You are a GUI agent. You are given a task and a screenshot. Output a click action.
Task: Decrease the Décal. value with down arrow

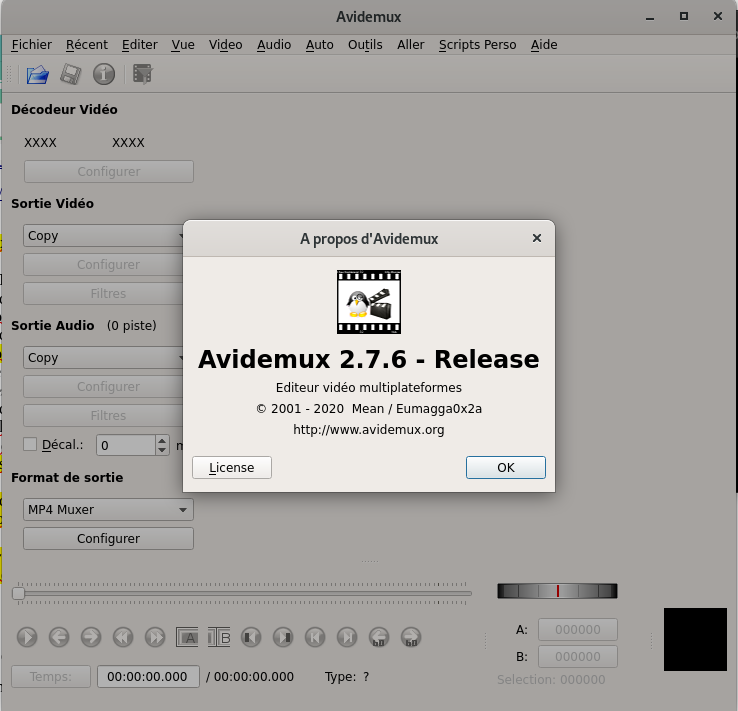pos(162,450)
